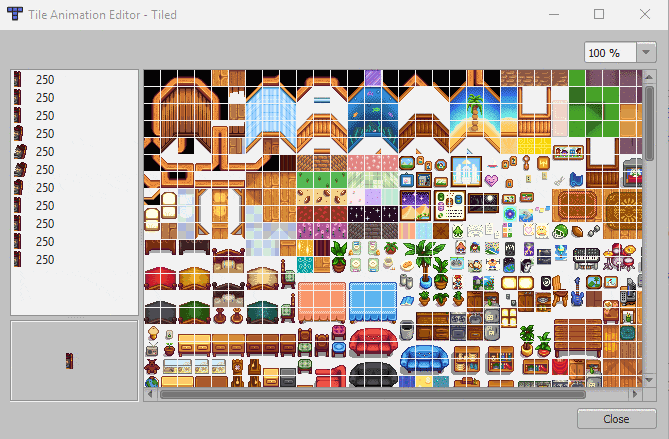Pick the gray trash can tile
The image size is (669, 439).
(x=407, y=330)
